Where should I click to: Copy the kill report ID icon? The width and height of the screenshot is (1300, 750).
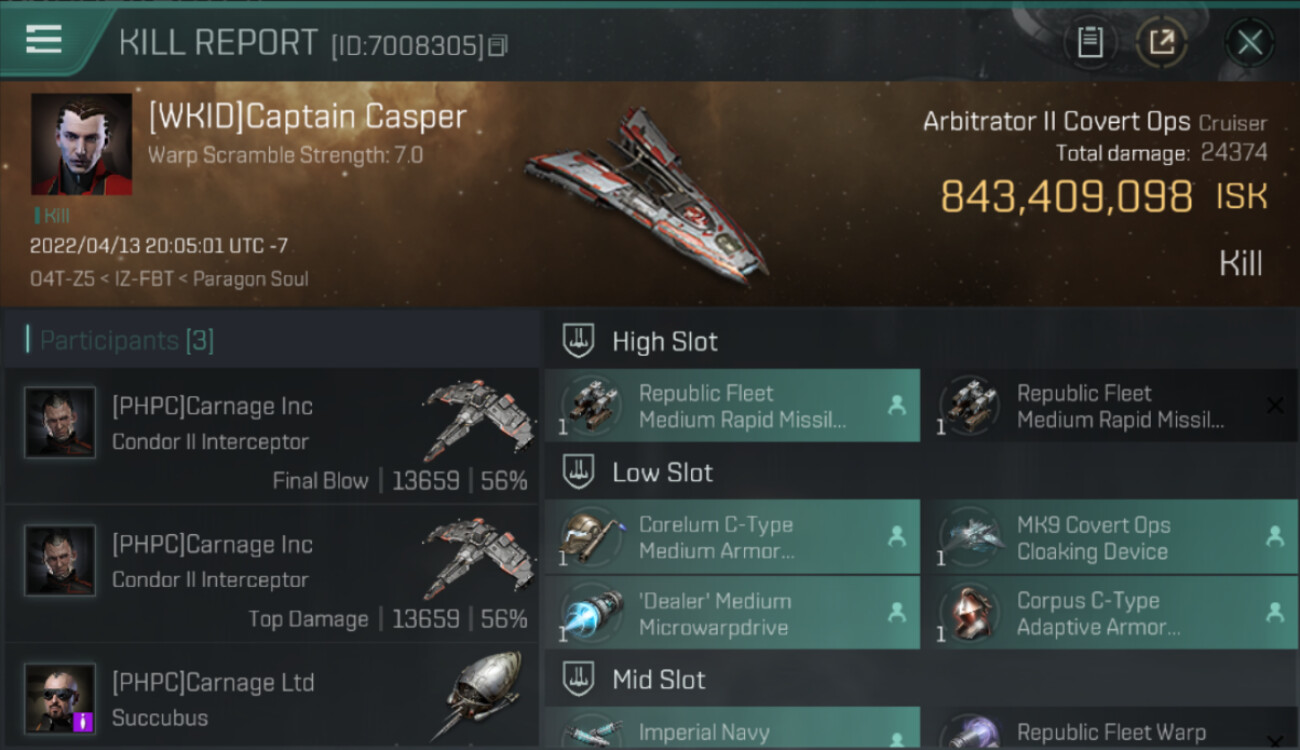[498, 46]
